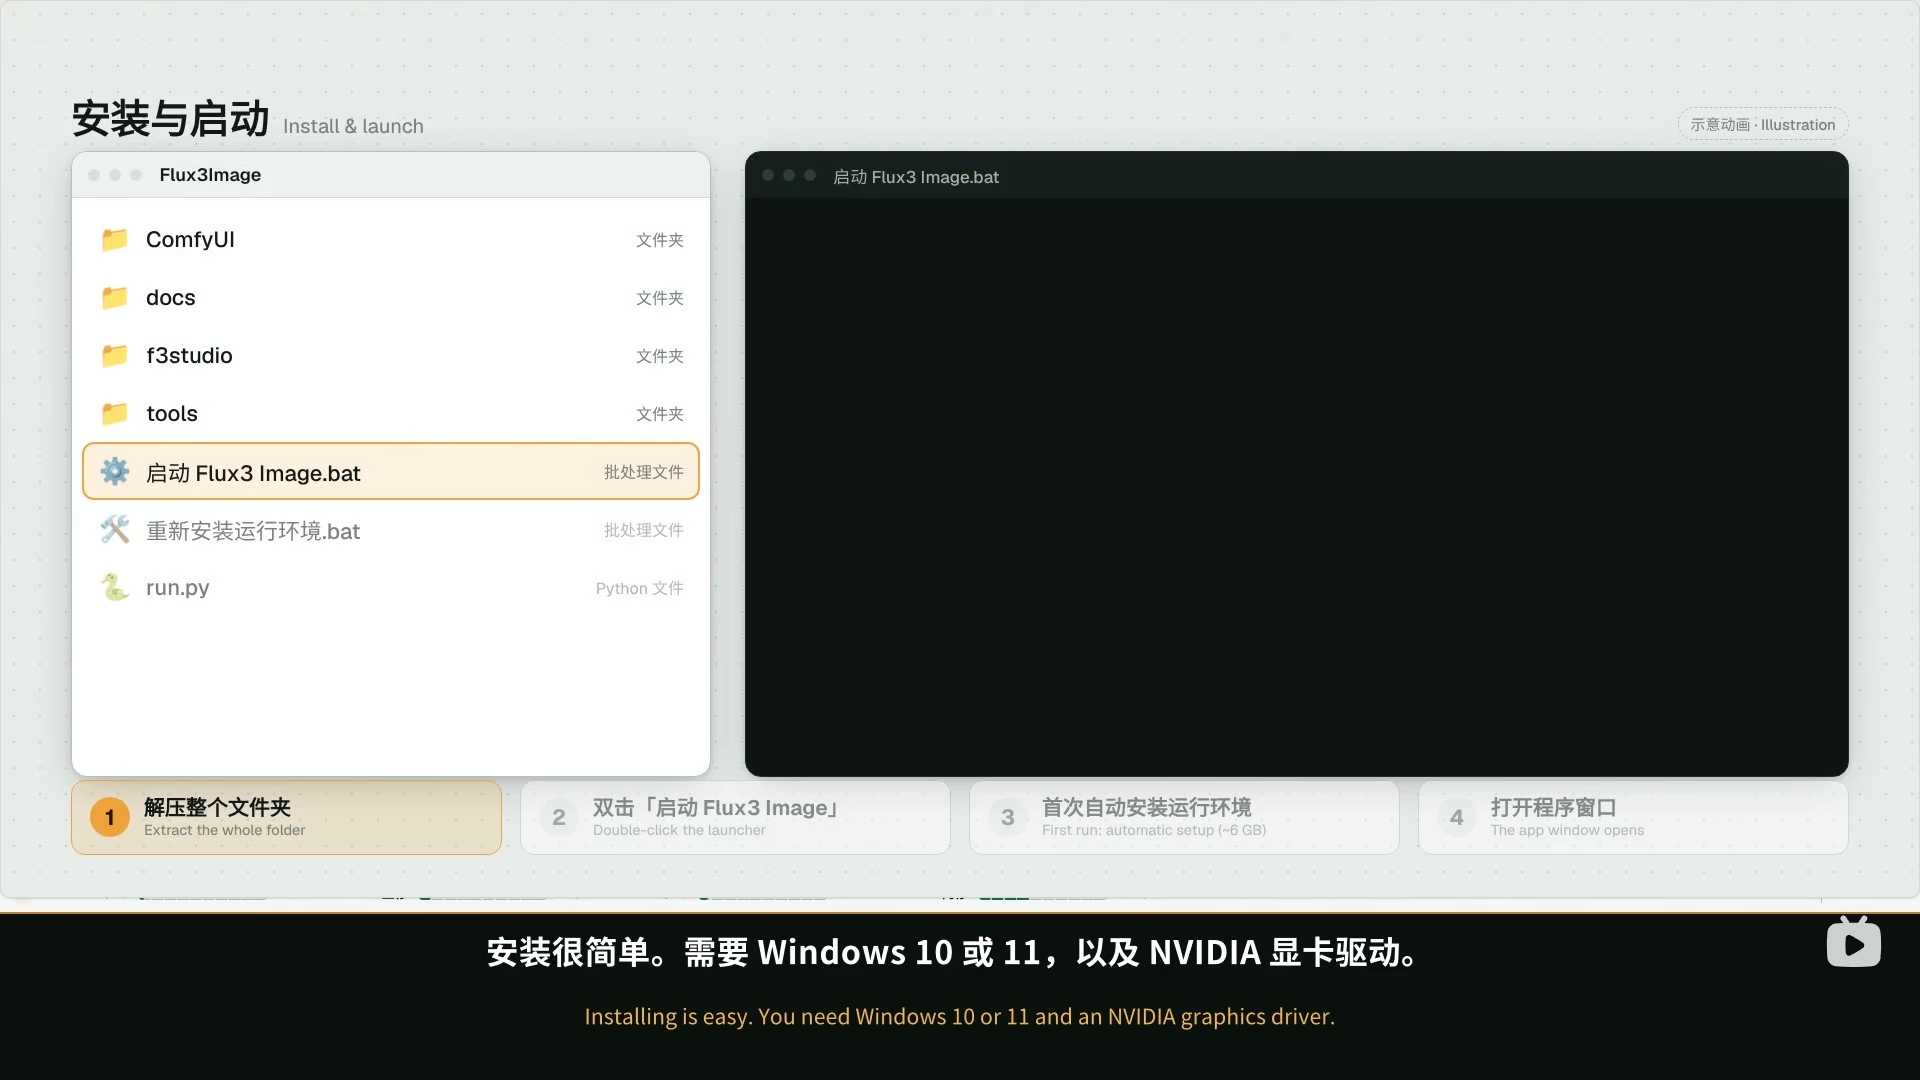
Task: Click the wrench icon of 重新安装运行环境.bat
Action: [x=115, y=529]
